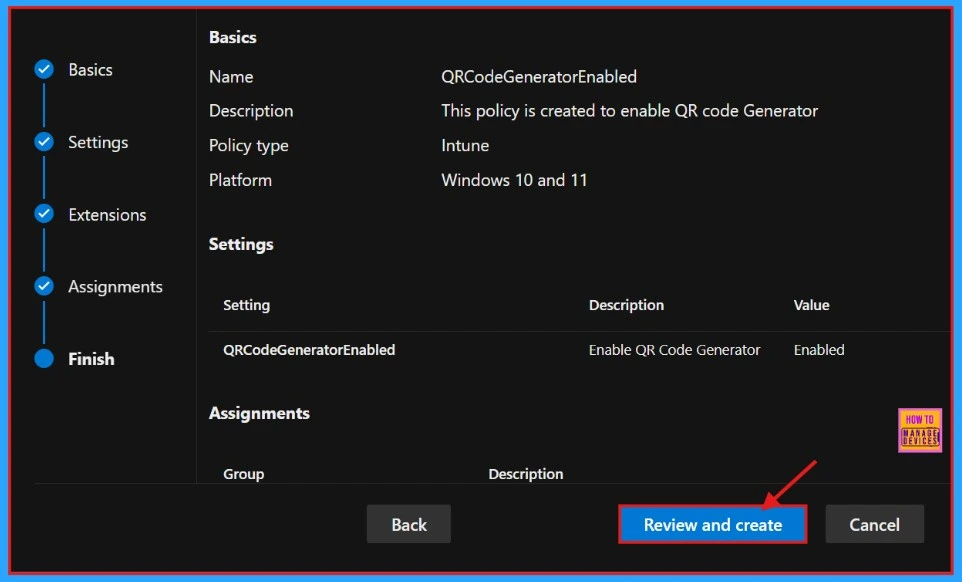The image size is (962, 582).
Task: Click the Basics section heading
Action: [233, 37]
